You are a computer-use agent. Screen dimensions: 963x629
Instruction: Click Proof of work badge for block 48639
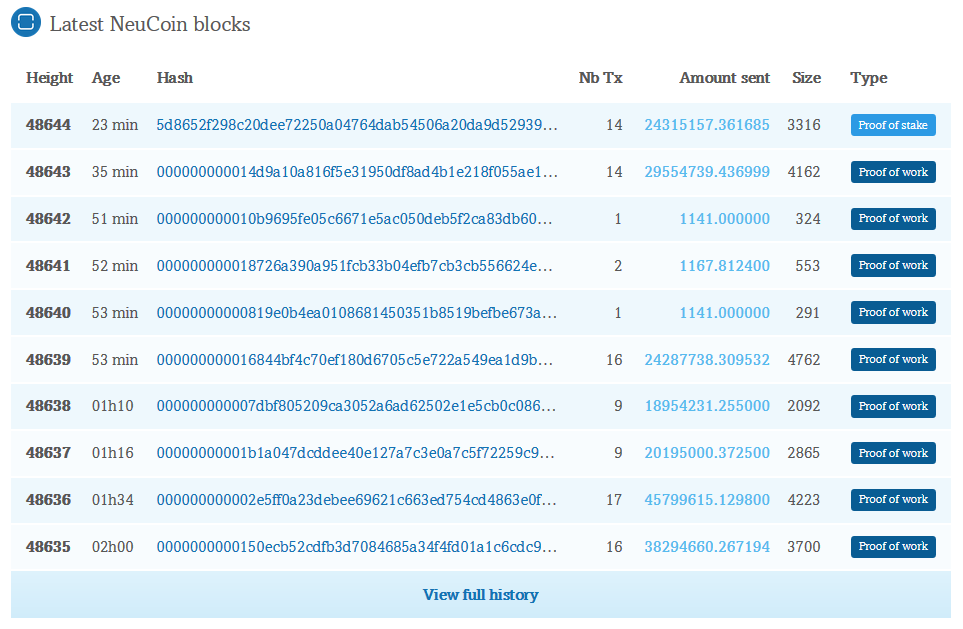(893, 359)
